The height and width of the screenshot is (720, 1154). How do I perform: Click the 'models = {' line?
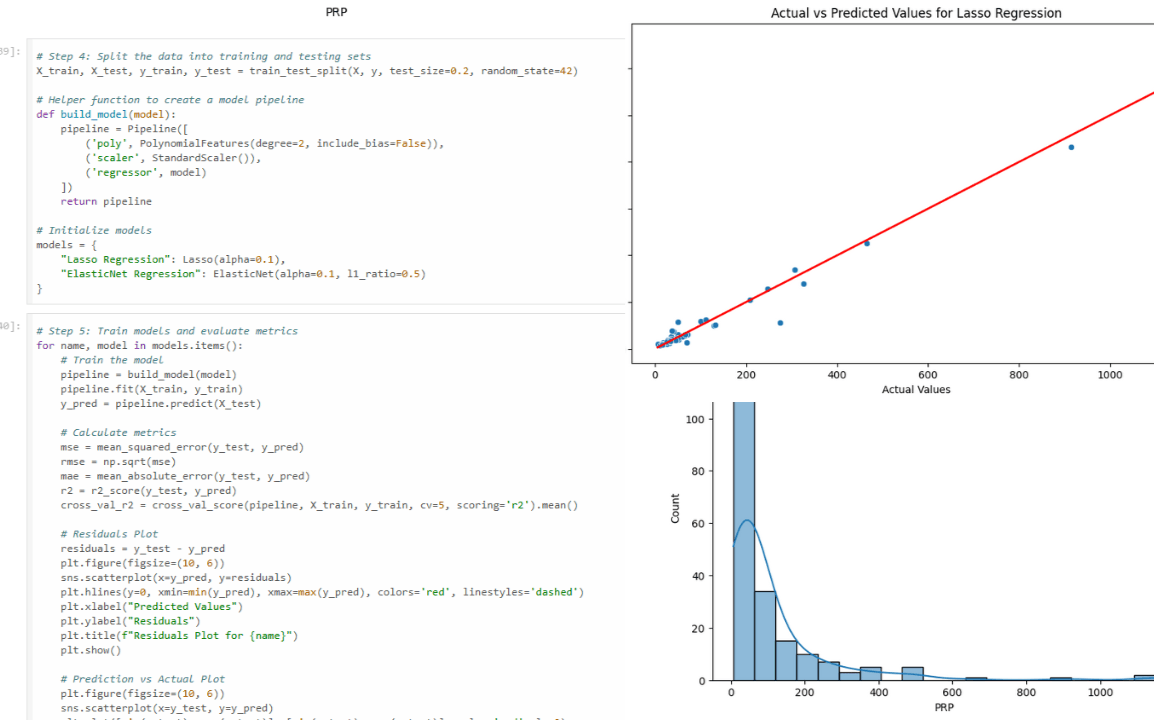click(x=66, y=244)
